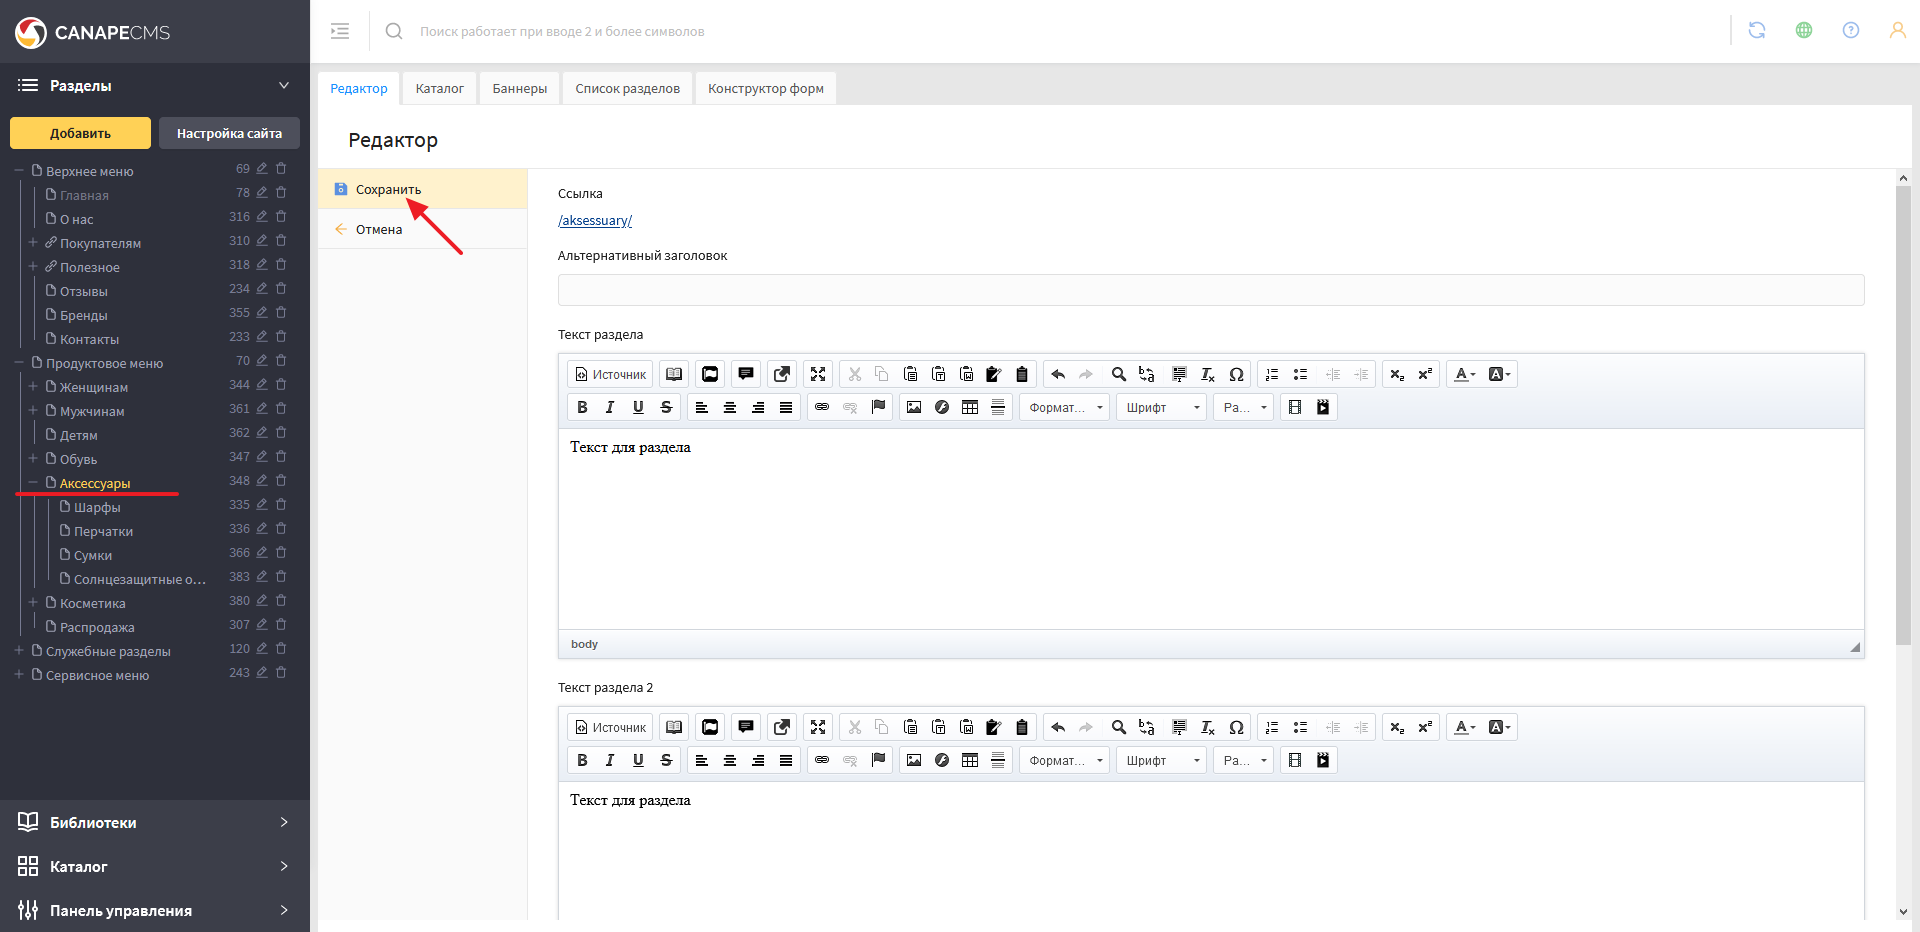Switch to the Каталог tab

point(439,88)
